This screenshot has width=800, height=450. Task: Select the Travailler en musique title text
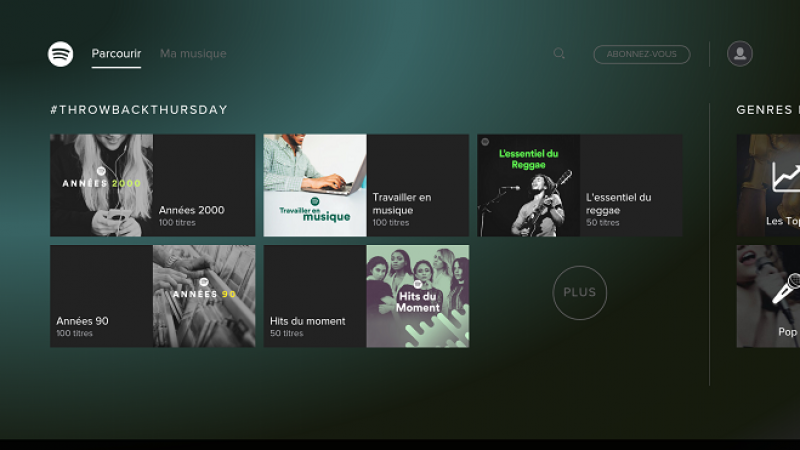(402, 204)
